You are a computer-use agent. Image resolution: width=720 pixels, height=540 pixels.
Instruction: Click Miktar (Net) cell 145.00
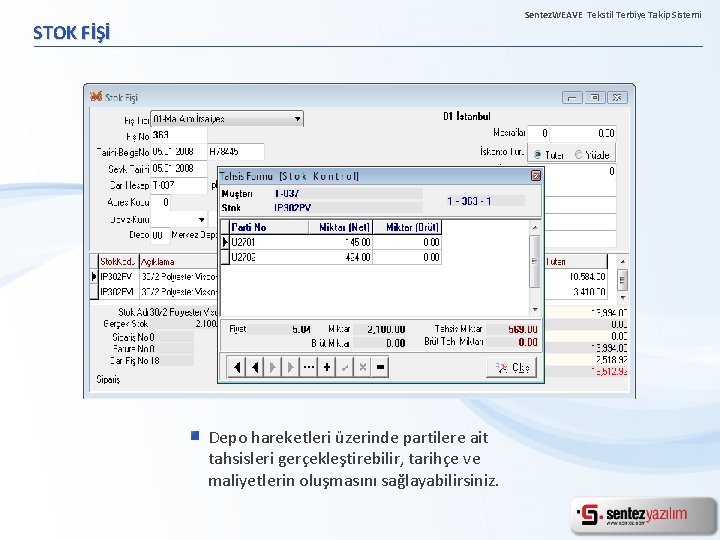[x=340, y=242]
